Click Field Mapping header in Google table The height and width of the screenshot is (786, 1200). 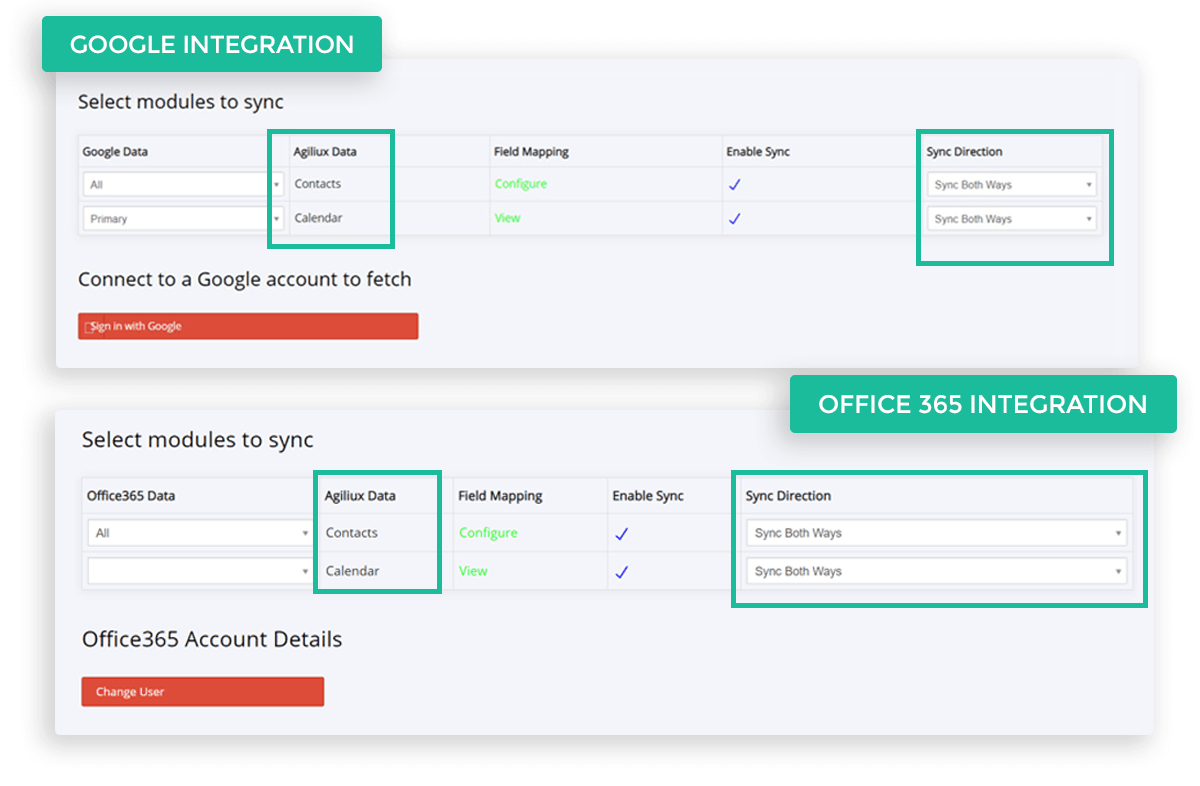(531, 152)
